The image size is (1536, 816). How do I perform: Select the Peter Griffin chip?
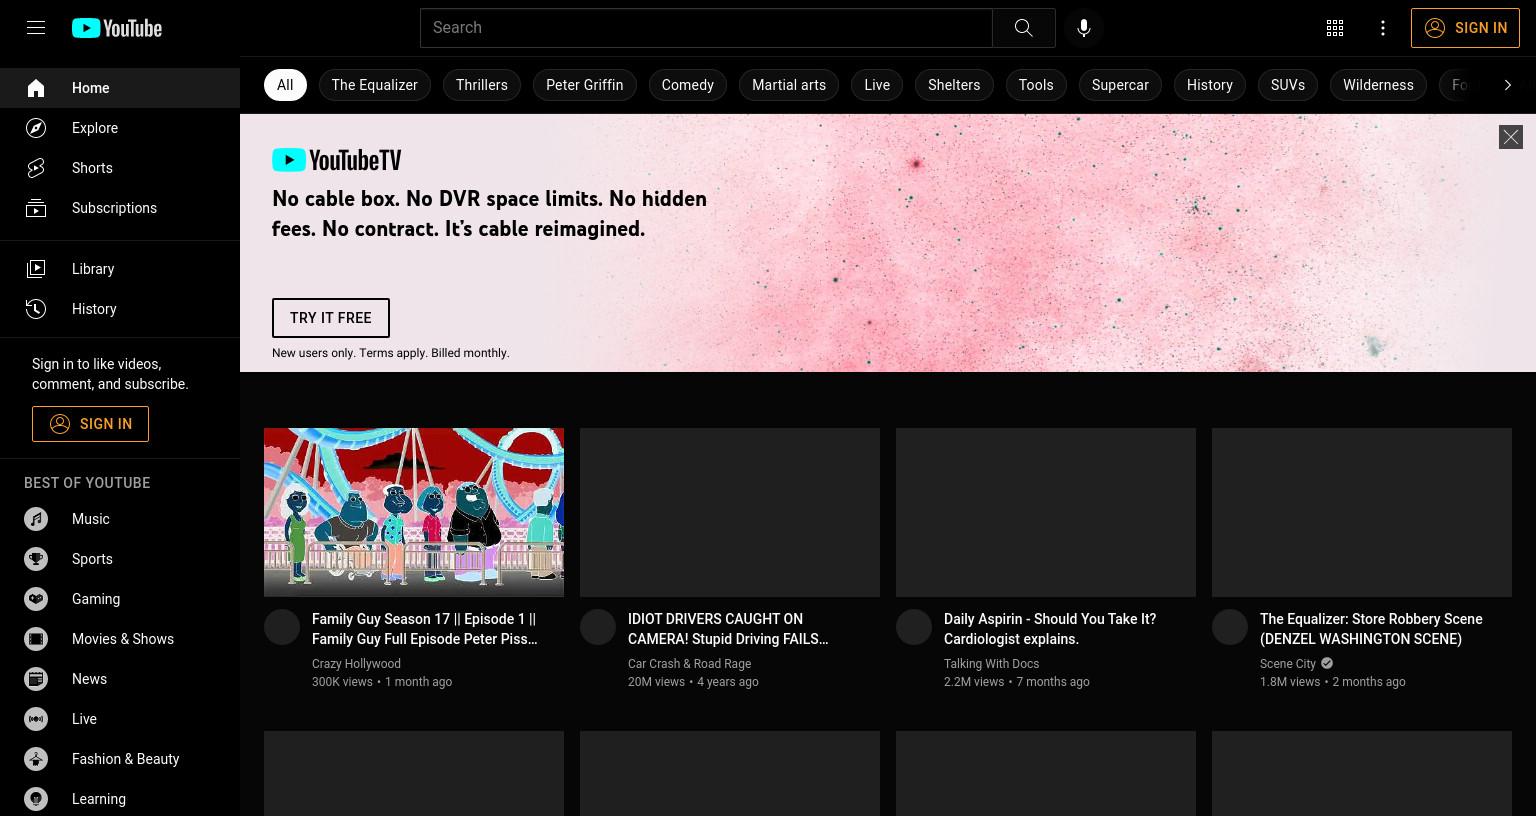[x=584, y=85]
